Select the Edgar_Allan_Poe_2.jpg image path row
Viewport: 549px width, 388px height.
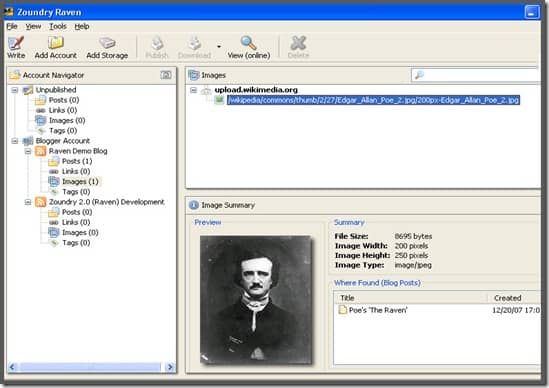pyautogui.click(x=373, y=100)
